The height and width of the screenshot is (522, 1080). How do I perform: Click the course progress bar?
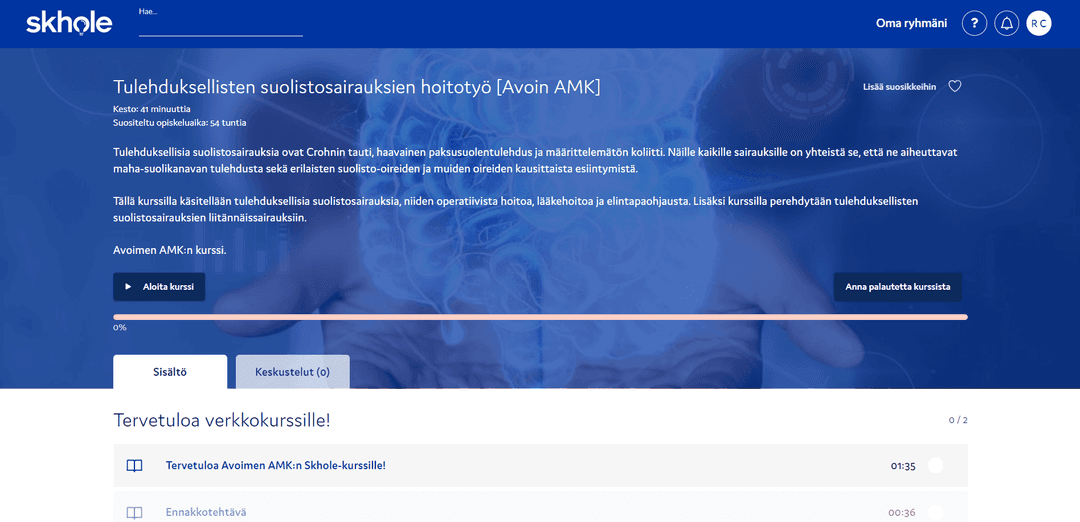[x=540, y=317]
